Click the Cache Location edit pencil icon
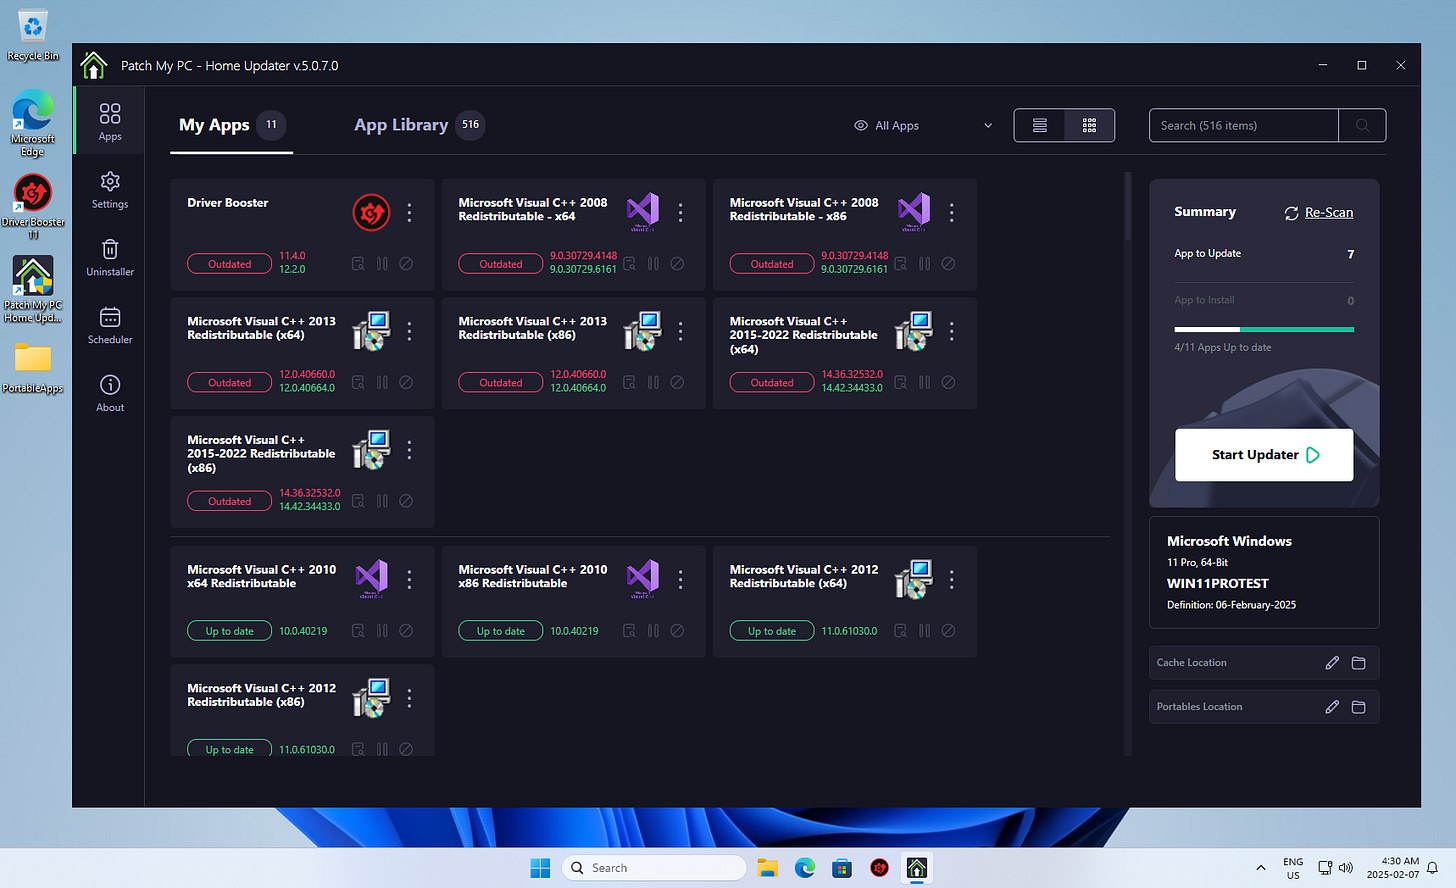This screenshot has height=888, width=1456. click(x=1332, y=663)
